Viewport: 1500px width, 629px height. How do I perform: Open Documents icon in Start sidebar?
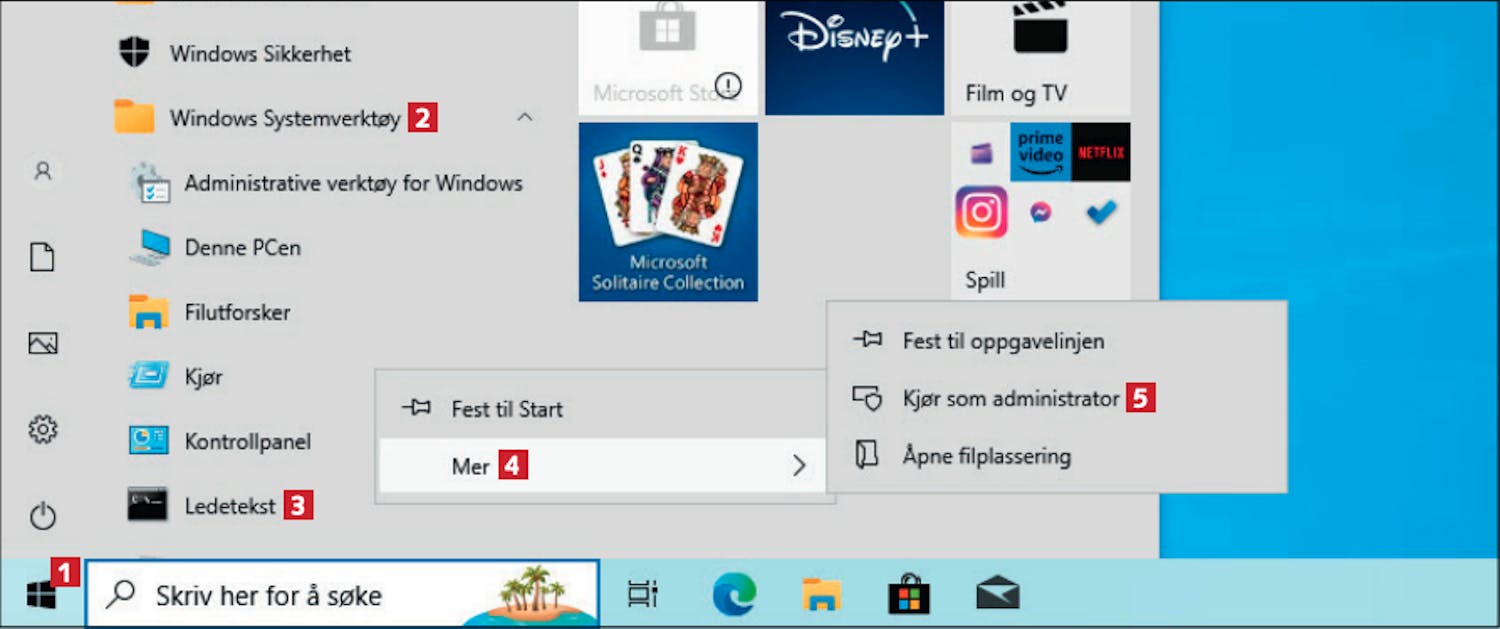tap(42, 257)
